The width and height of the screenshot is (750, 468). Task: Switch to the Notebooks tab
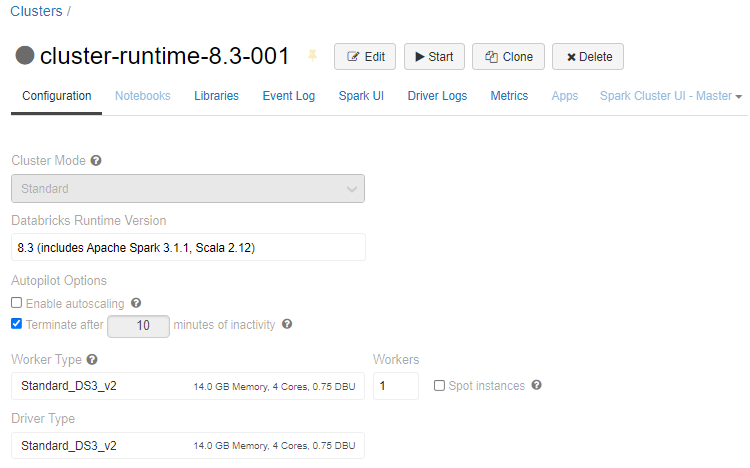(143, 96)
